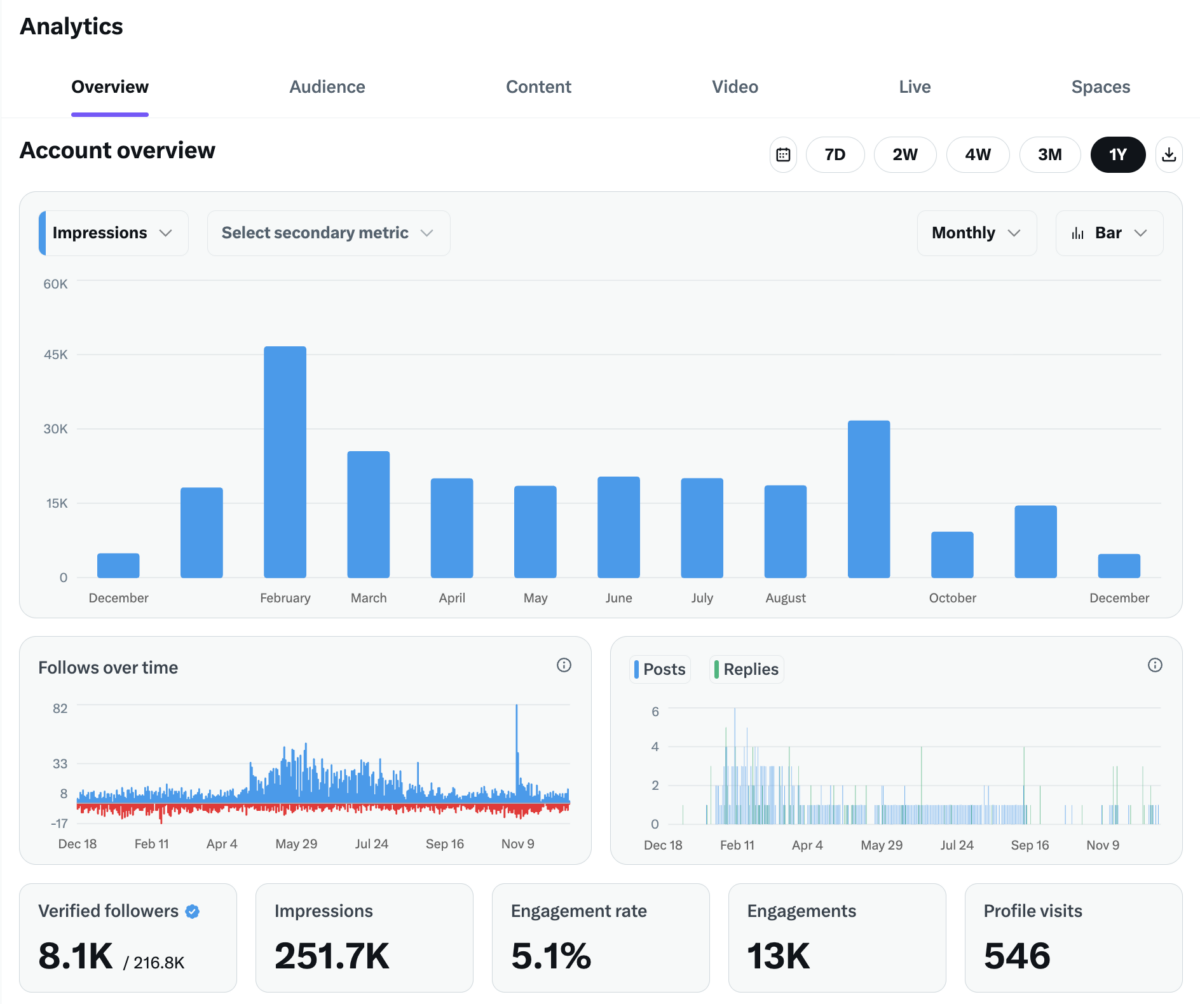Click the verified badge next to Verified followers

[191, 911]
